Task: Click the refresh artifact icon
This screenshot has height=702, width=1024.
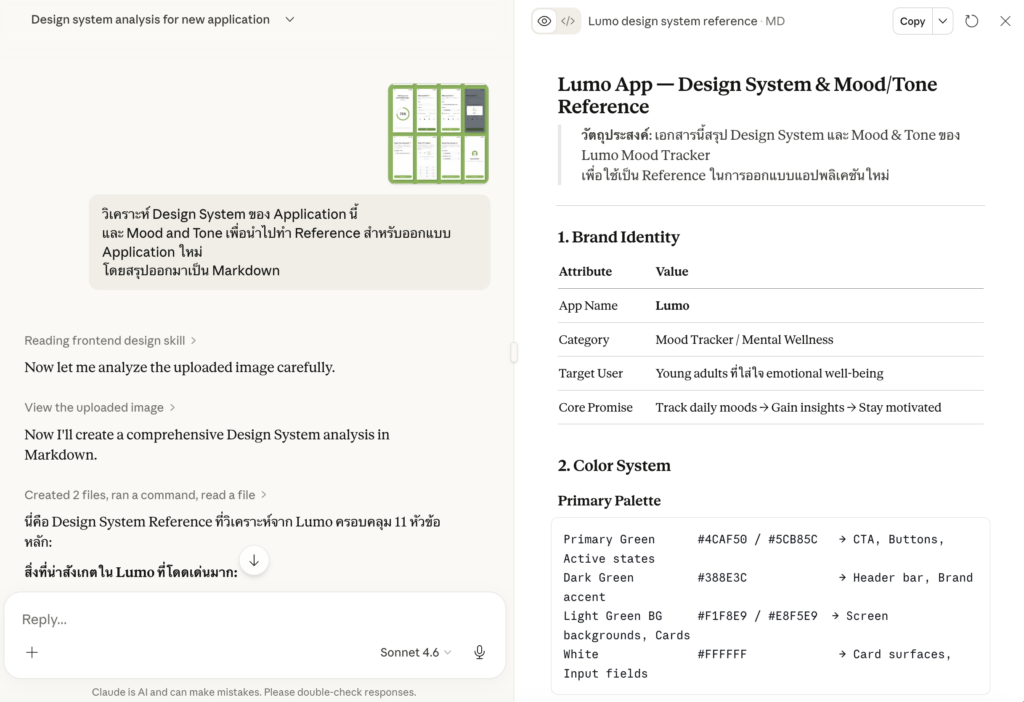Action: (972, 21)
